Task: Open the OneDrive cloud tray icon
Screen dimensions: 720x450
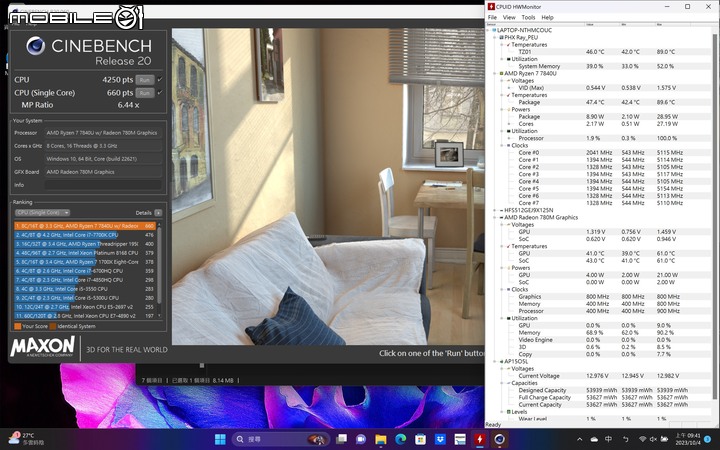Action: 594,439
